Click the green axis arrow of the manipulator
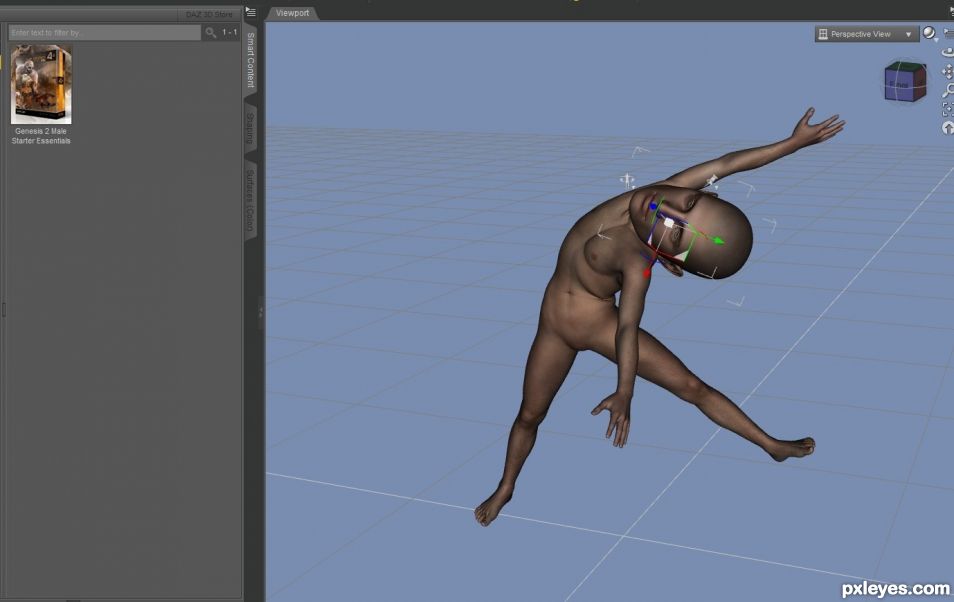Viewport: 954px width, 602px height. tap(719, 240)
